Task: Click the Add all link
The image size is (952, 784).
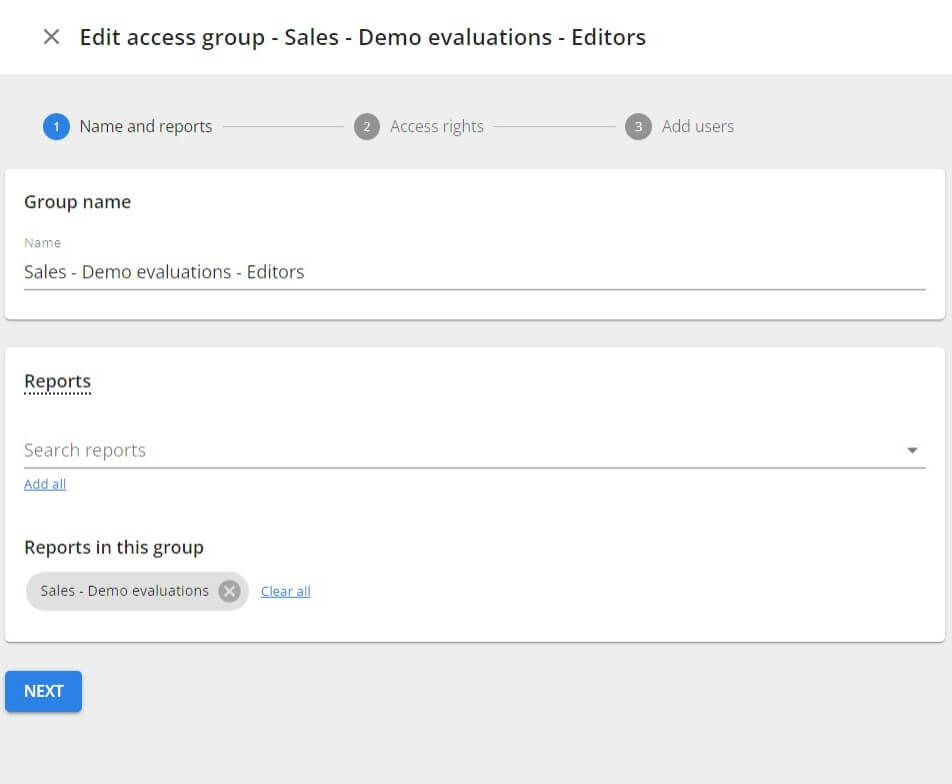Action: (45, 484)
